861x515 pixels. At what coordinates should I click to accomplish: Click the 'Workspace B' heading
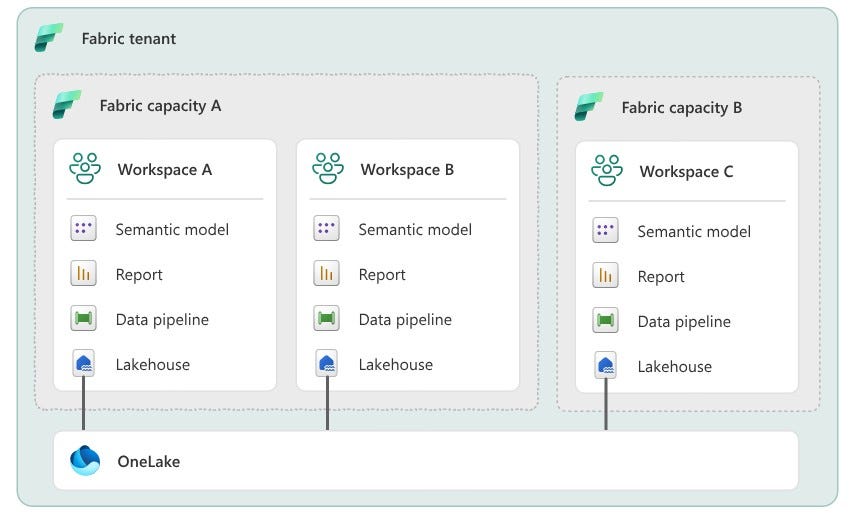point(407,170)
